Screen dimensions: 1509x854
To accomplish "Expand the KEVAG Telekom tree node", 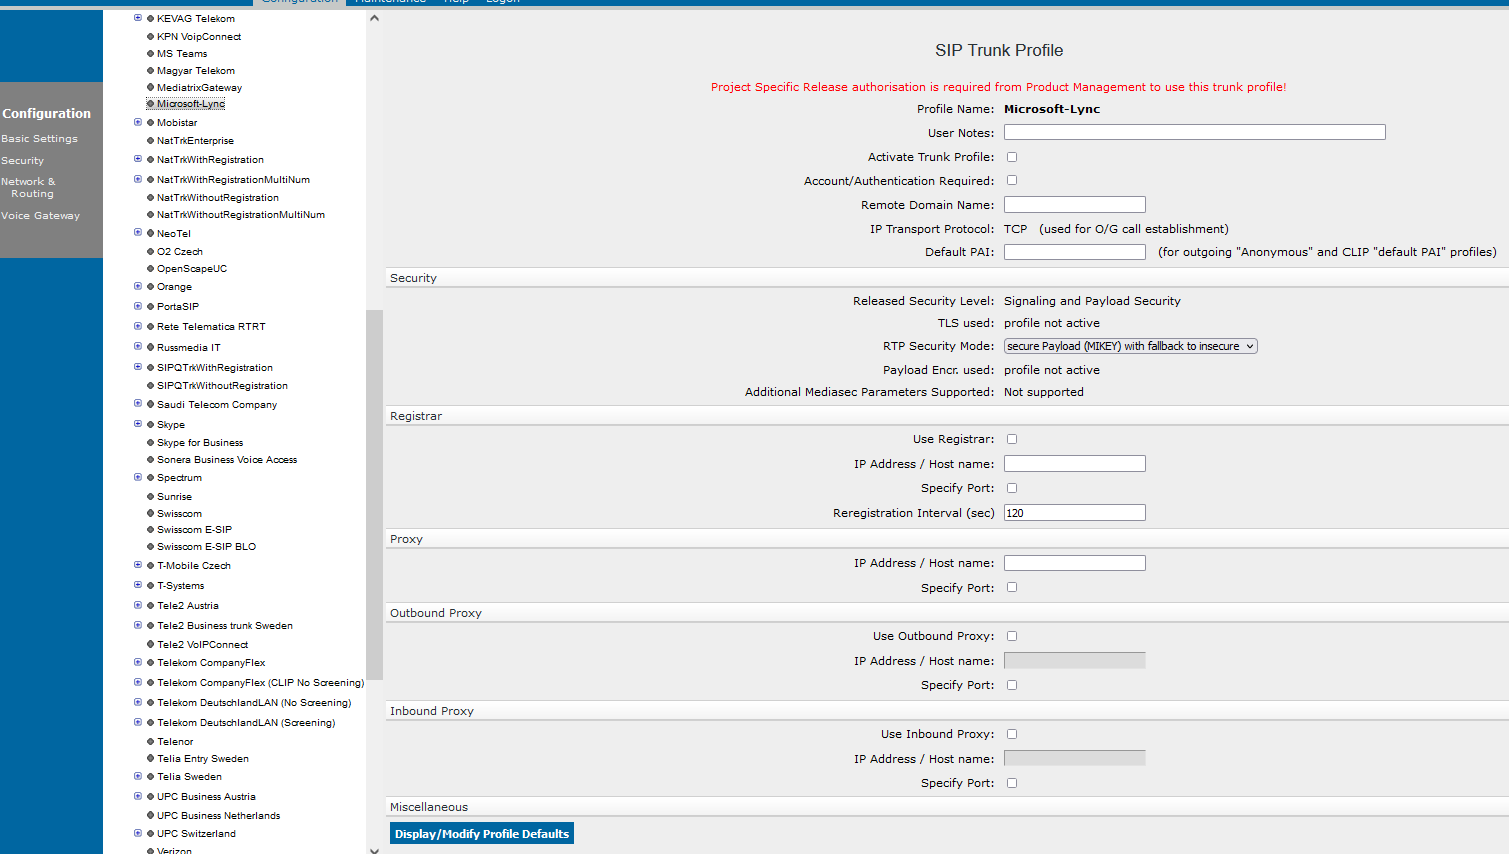I will click(138, 18).
